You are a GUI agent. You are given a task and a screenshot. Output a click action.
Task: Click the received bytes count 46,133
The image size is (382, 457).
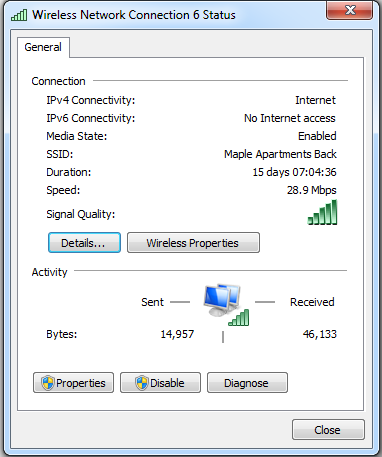pos(320,334)
